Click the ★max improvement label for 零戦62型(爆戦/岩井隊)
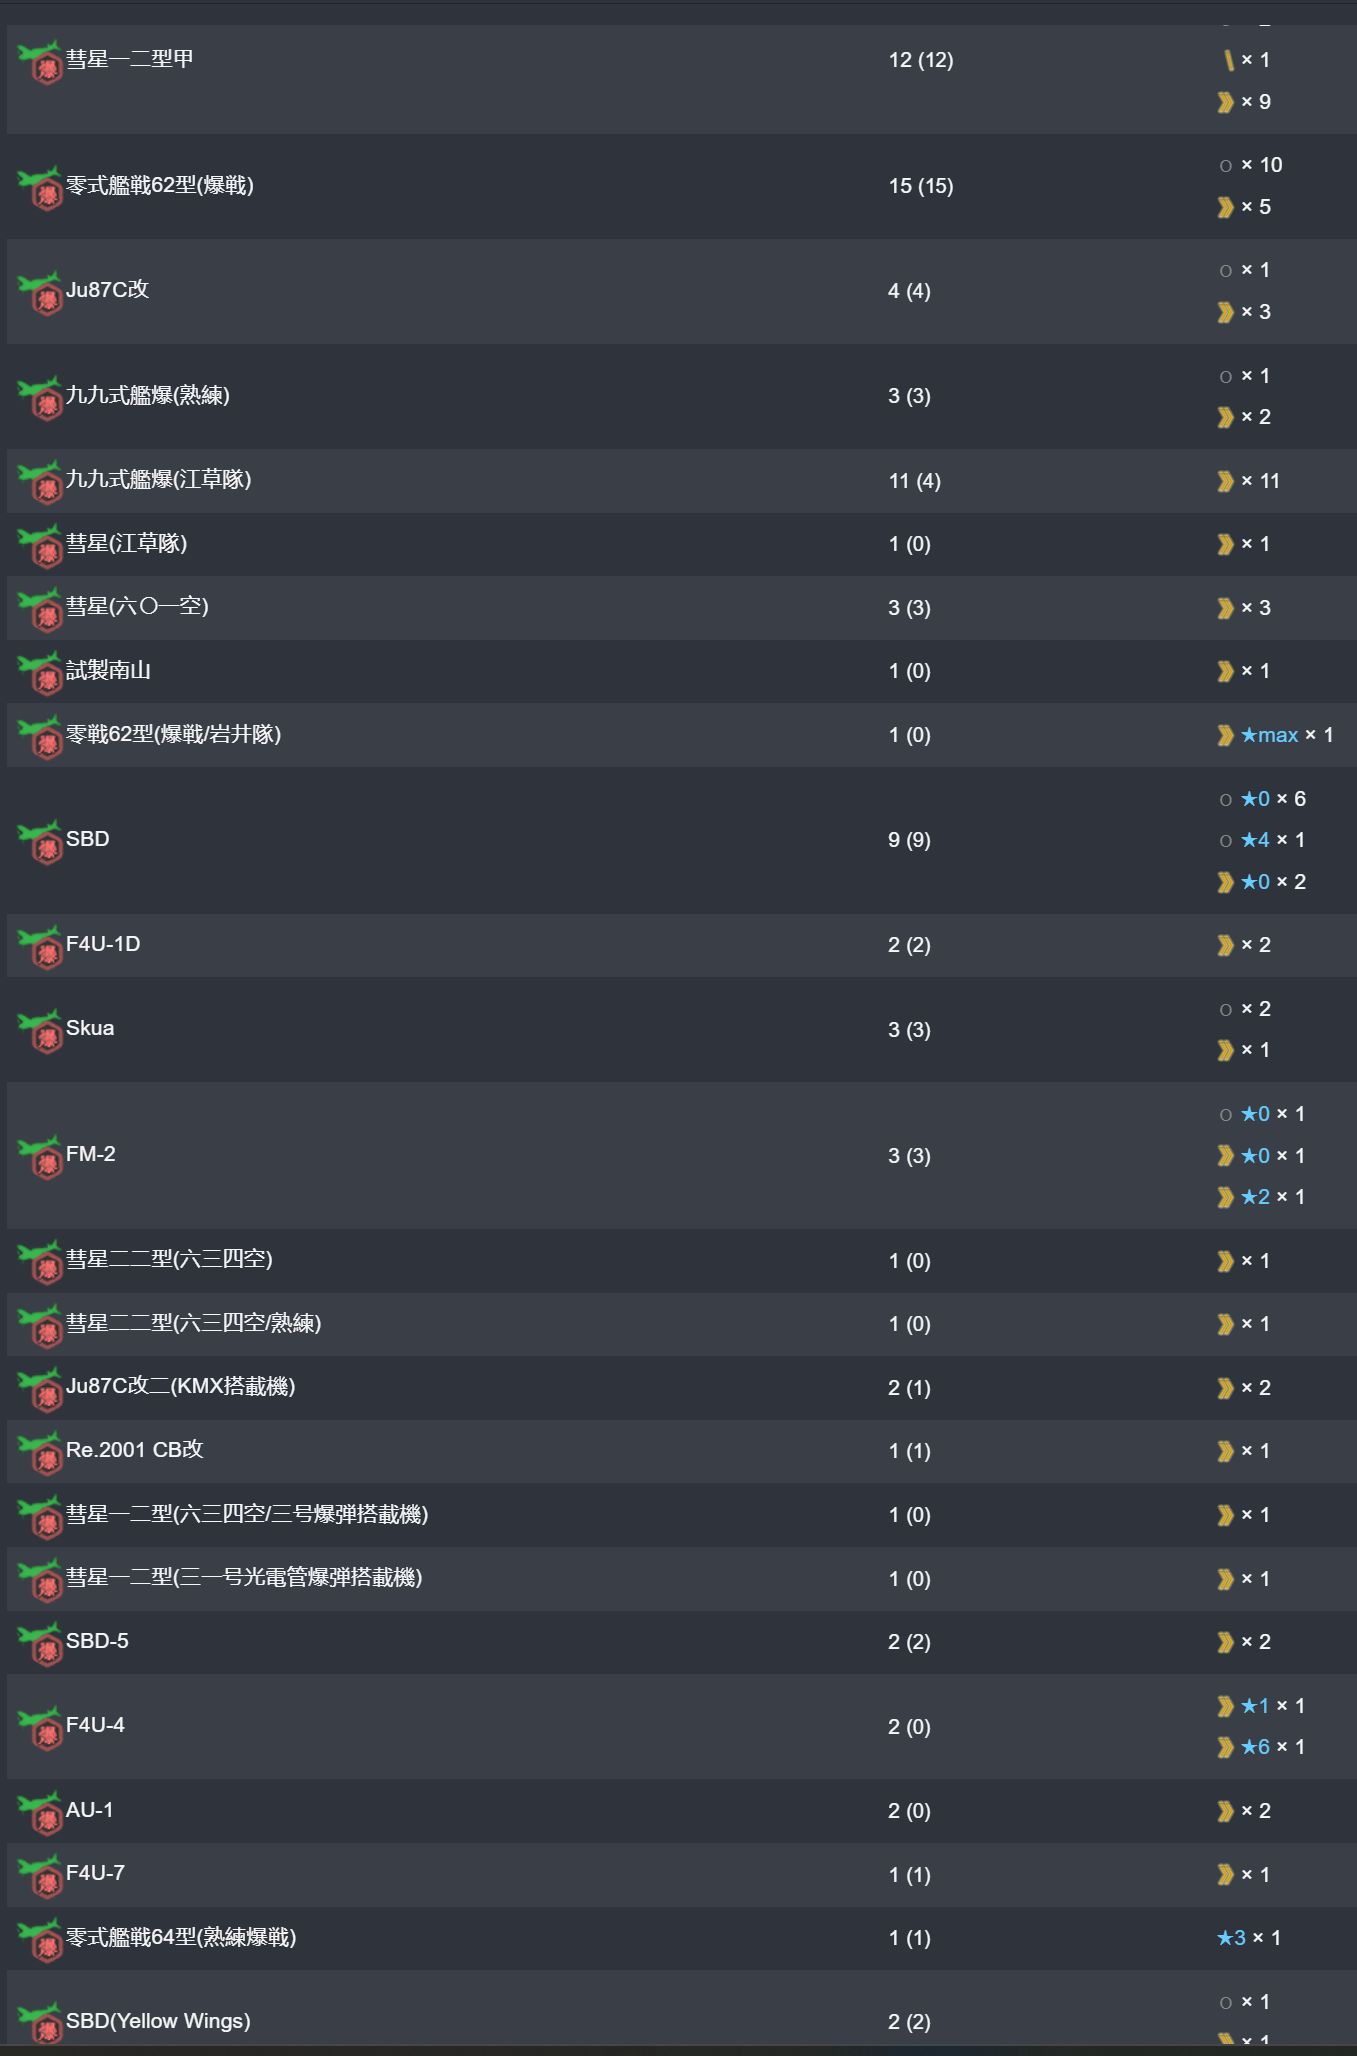Image resolution: width=1357 pixels, height=2056 pixels. coord(1269,735)
